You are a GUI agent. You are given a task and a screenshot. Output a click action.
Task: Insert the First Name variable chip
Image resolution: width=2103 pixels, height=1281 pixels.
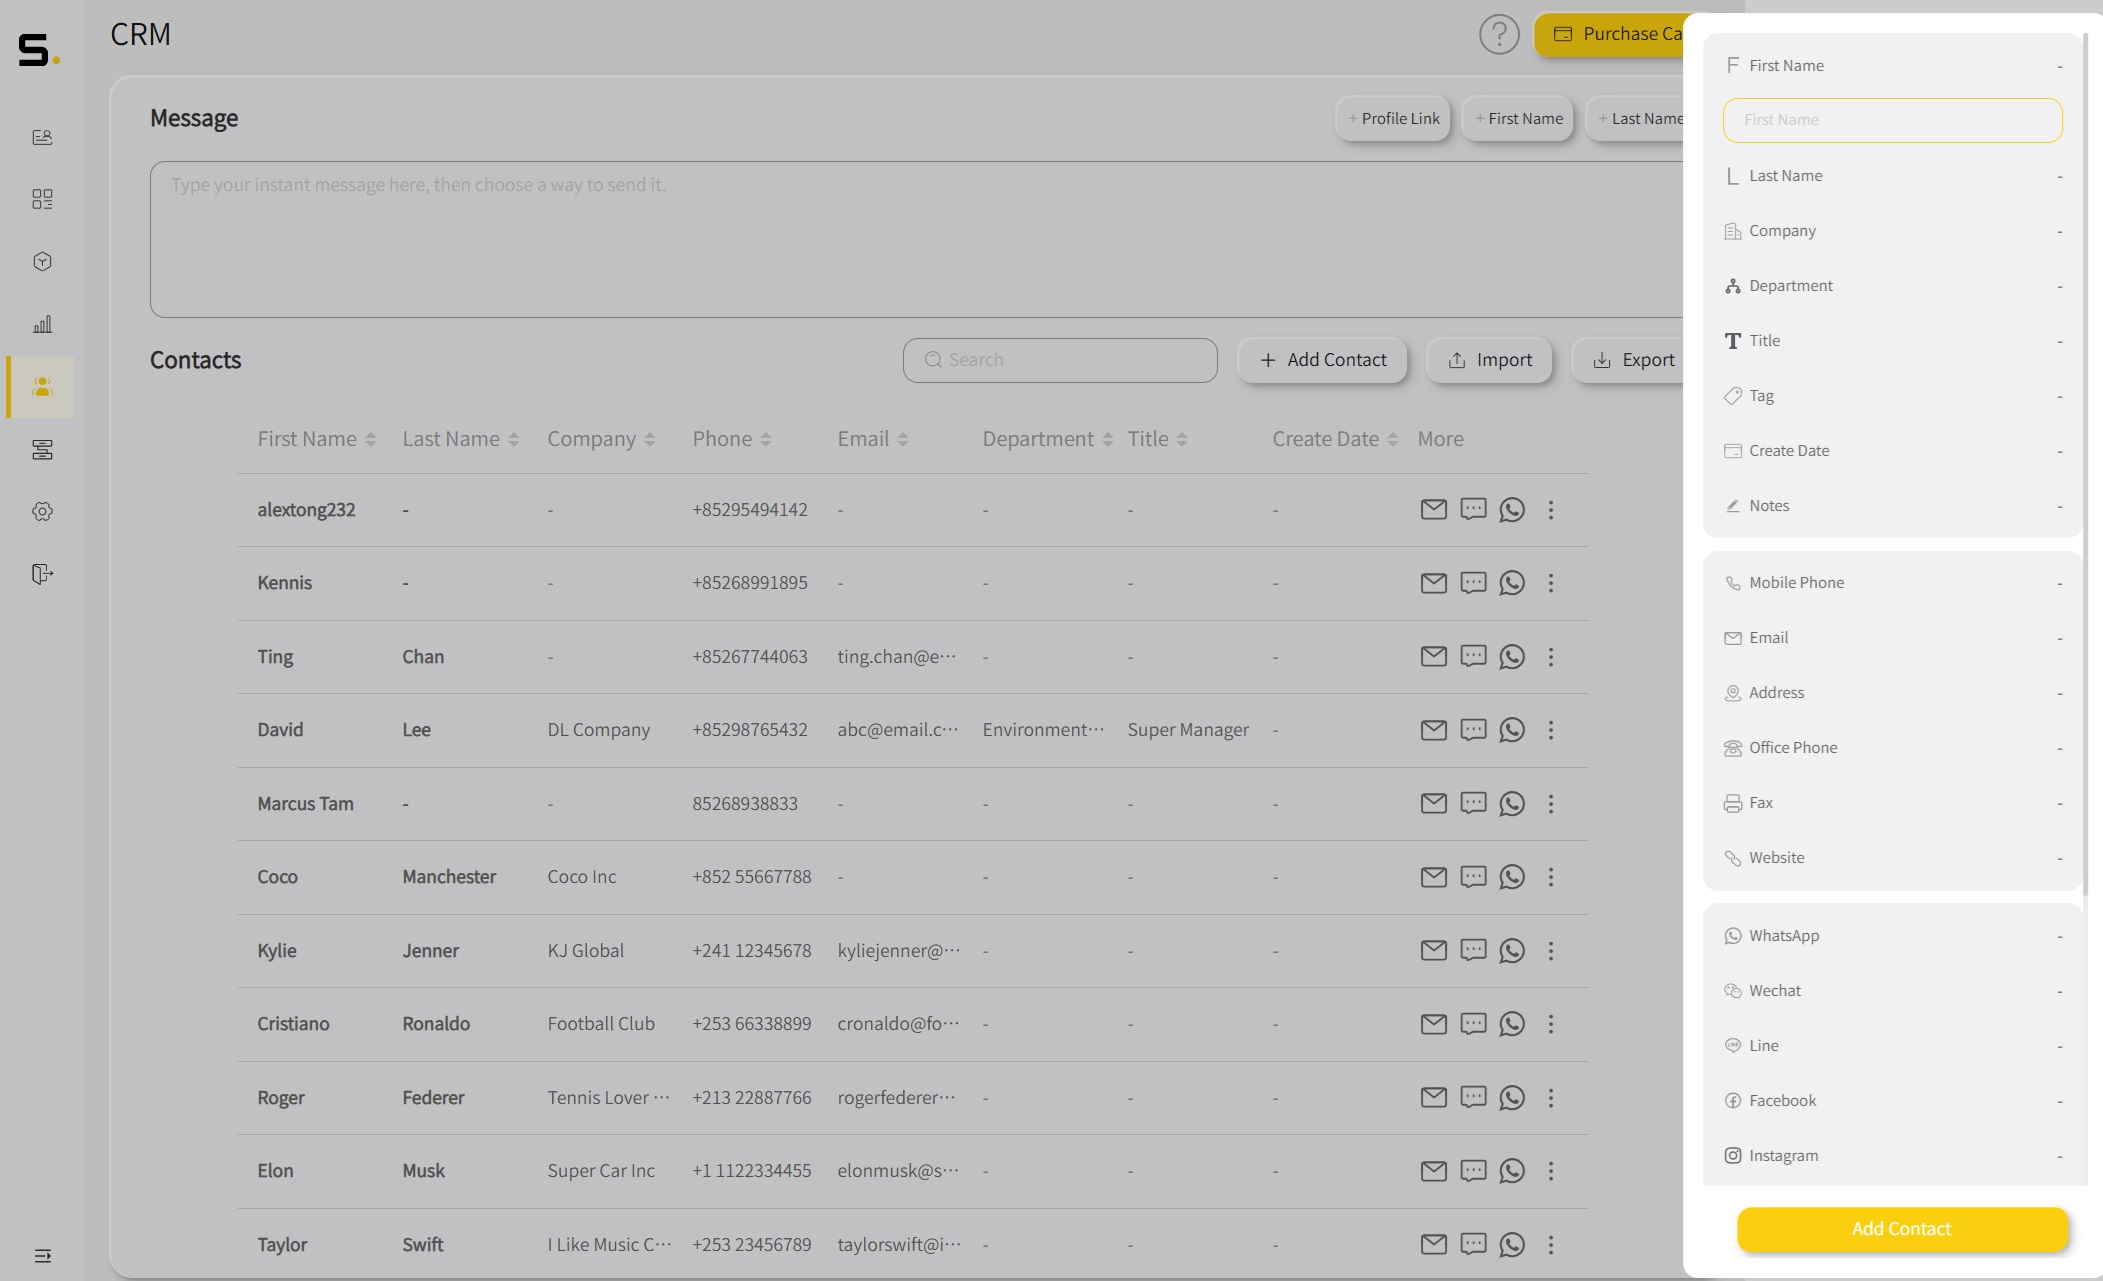pyautogui.click(x=1517, y=118)
